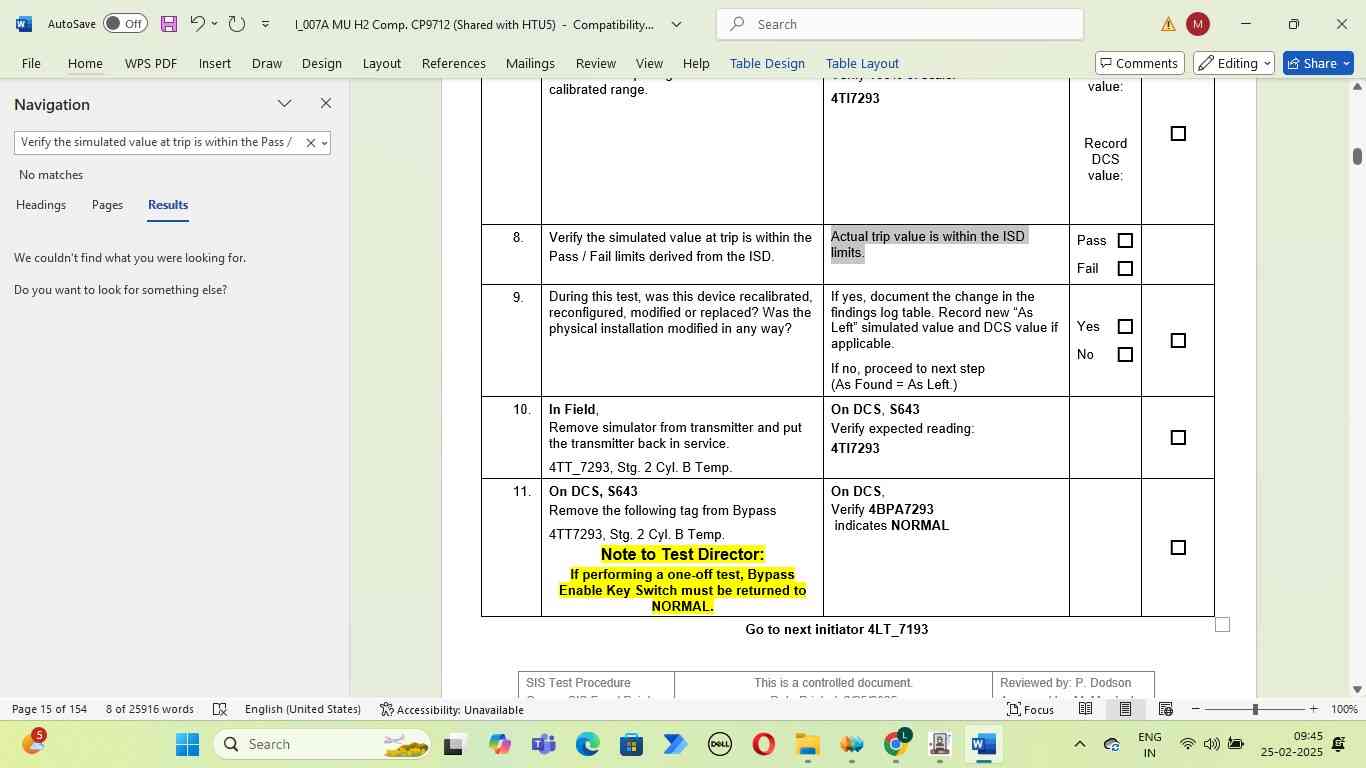1366x768 pixels.
Task: Check the Record DCS value checkbox
Action: tap(1178, 133)
